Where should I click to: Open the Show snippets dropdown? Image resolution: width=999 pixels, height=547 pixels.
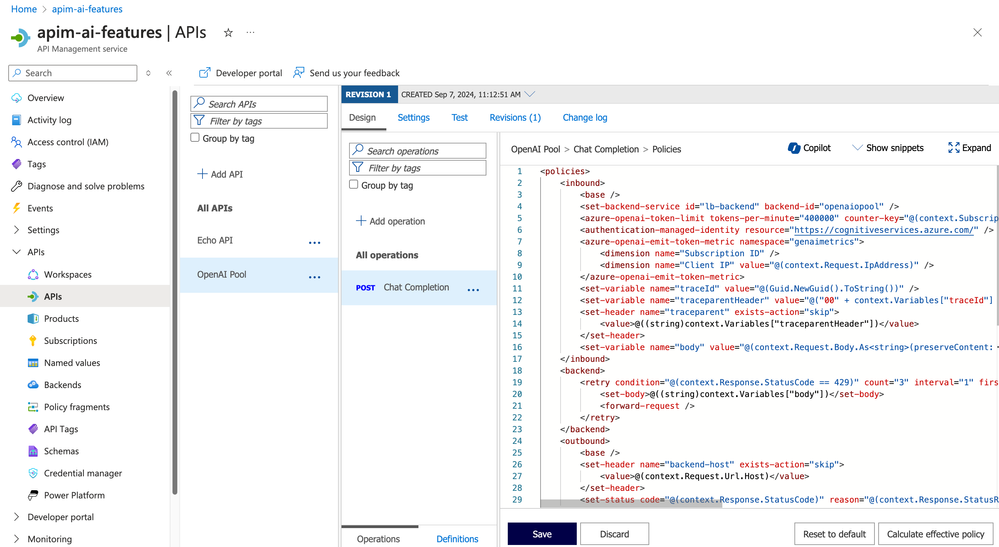888,148
